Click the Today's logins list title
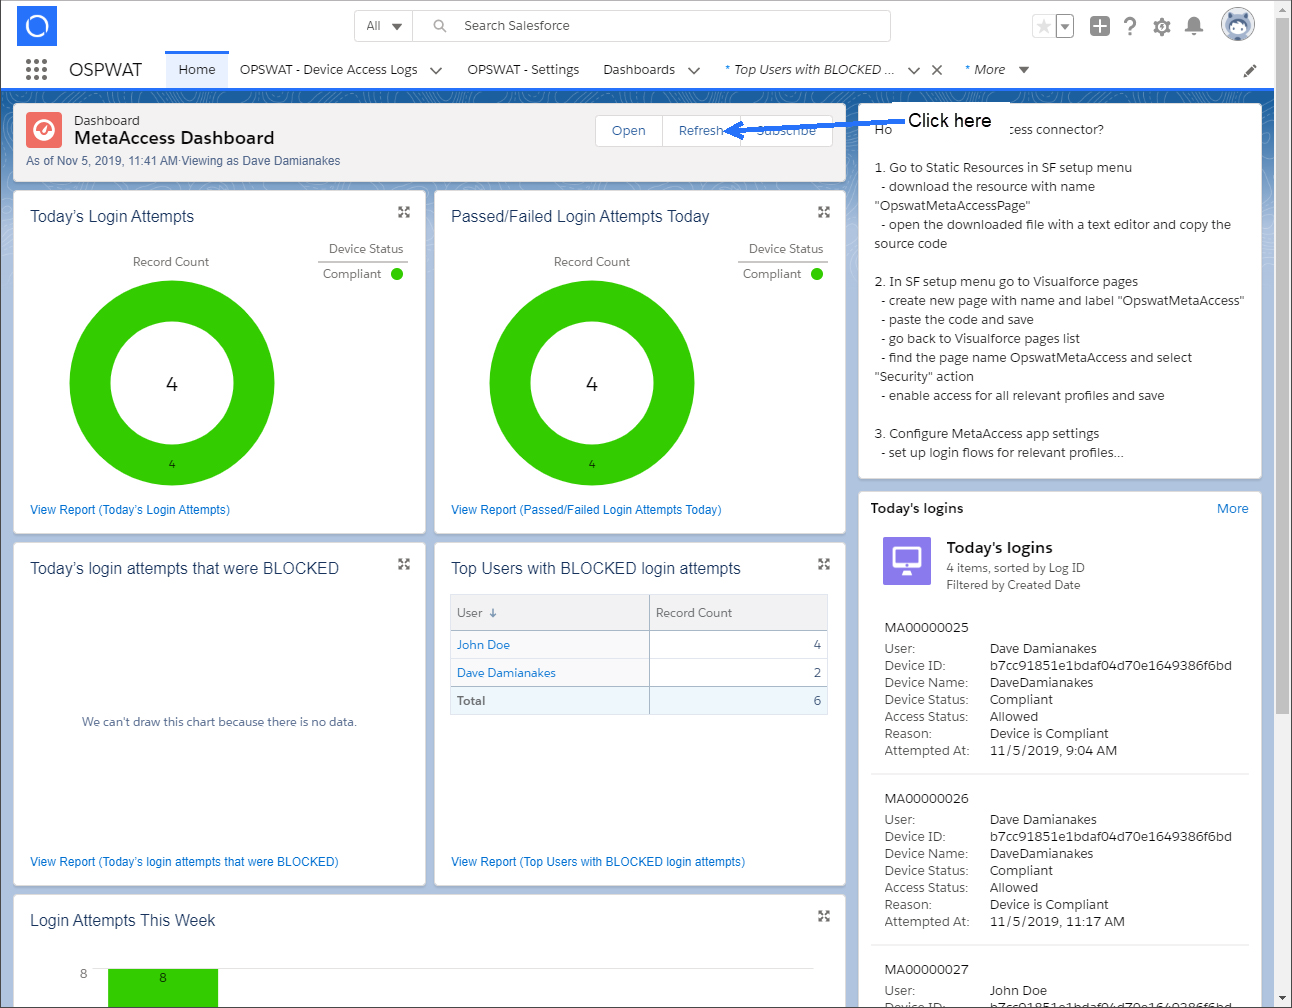The width and height of the screenshot is (1292, 1008). click(x=999, y=548)
